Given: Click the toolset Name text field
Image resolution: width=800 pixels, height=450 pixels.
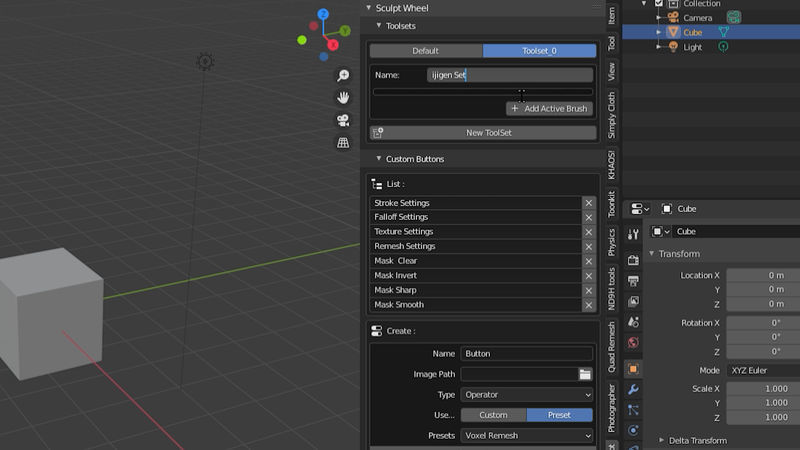Looking at the screenshot, I should pyautogui.click(x=510, y=75).
